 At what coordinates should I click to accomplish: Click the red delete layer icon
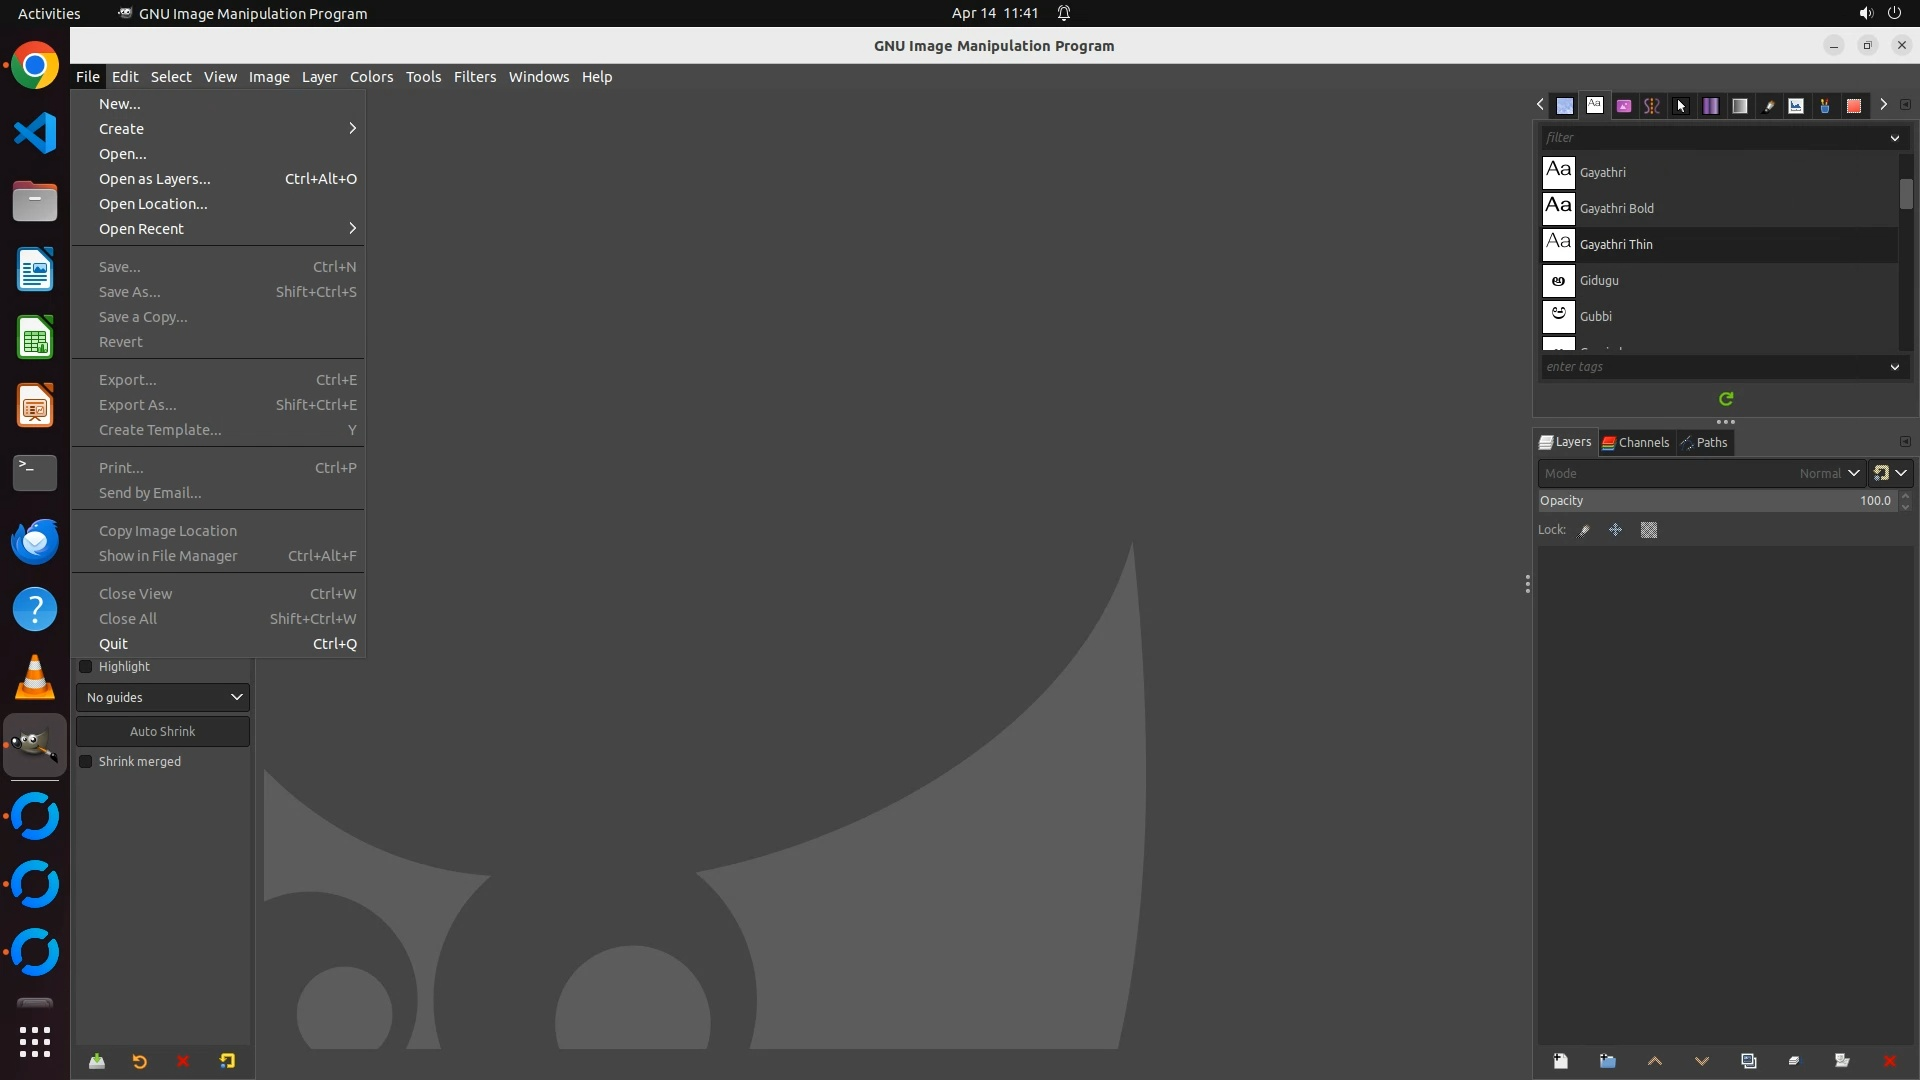tap(1889, 1061)
